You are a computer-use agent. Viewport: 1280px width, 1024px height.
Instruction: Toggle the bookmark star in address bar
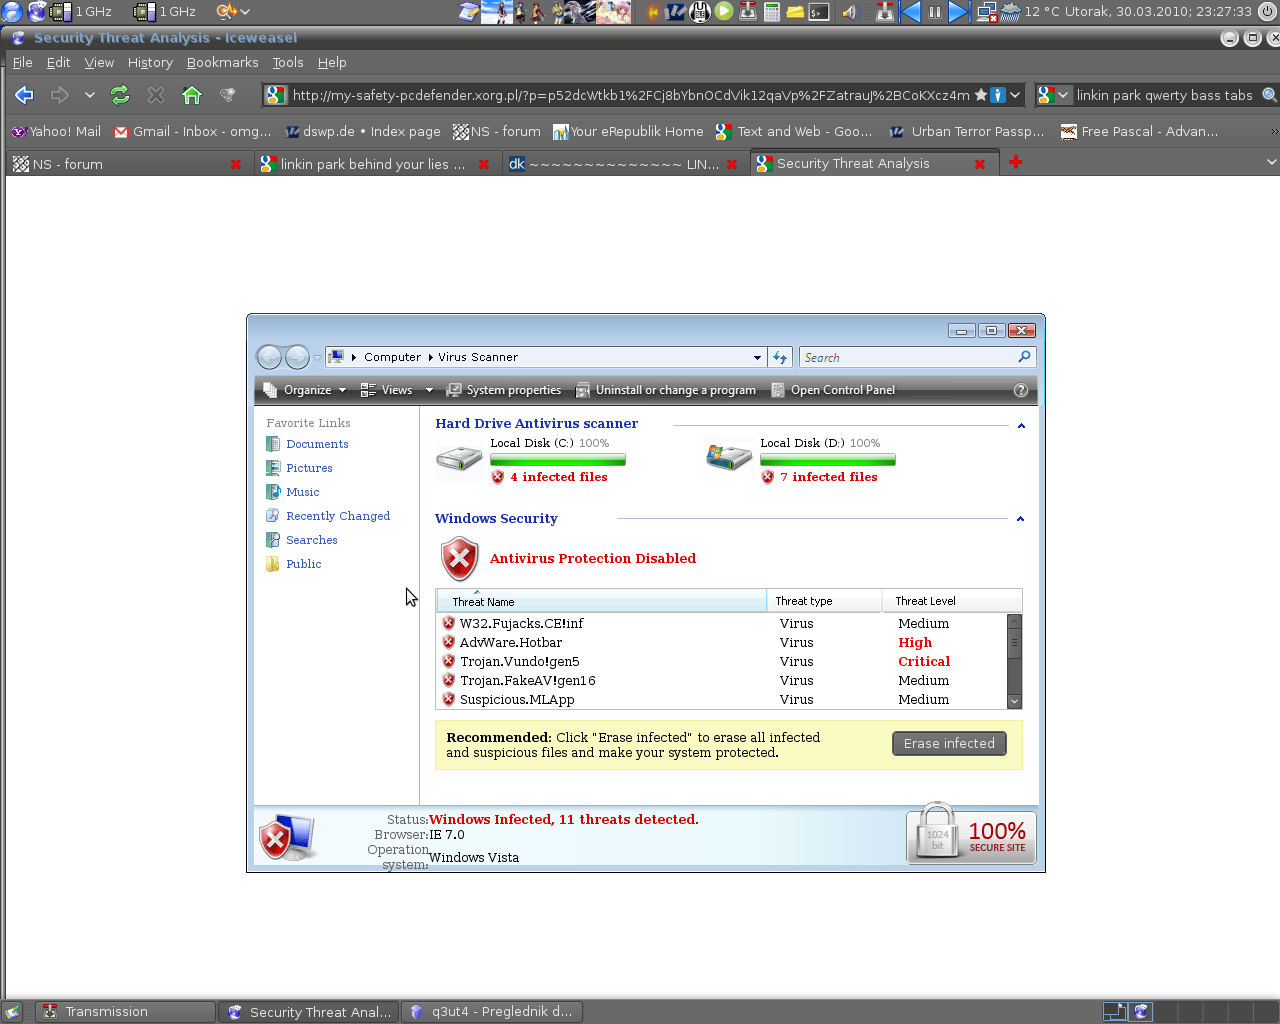(981, 95)
